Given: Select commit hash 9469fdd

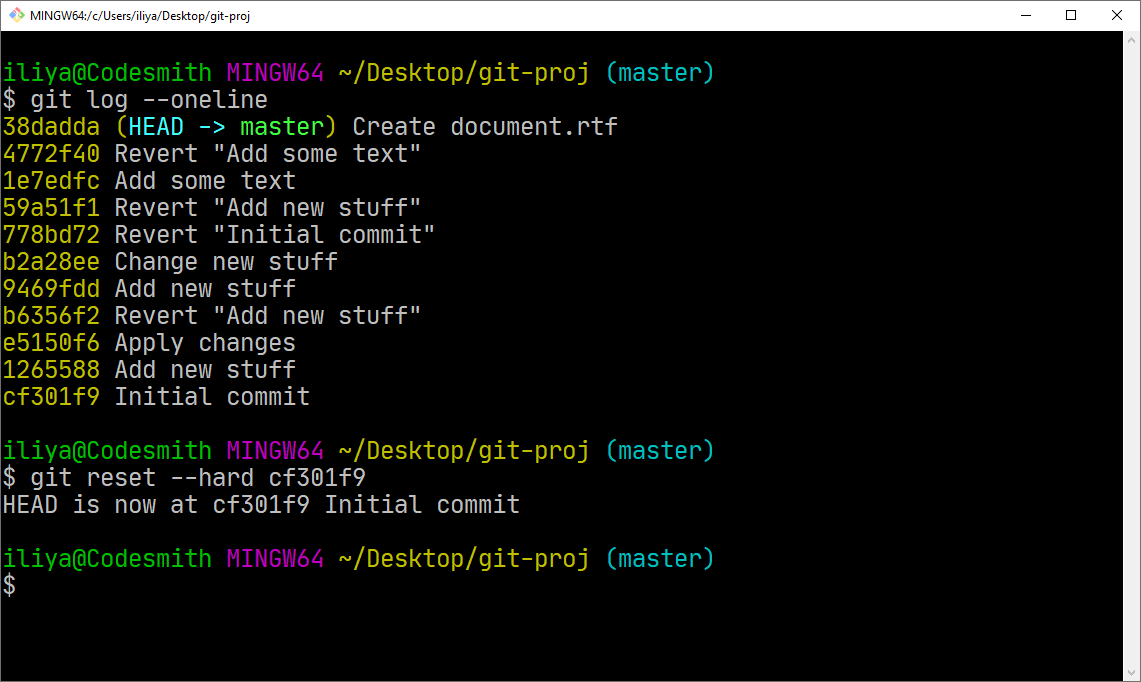Looking at the screenshot, I should click(x=51, y=289).
